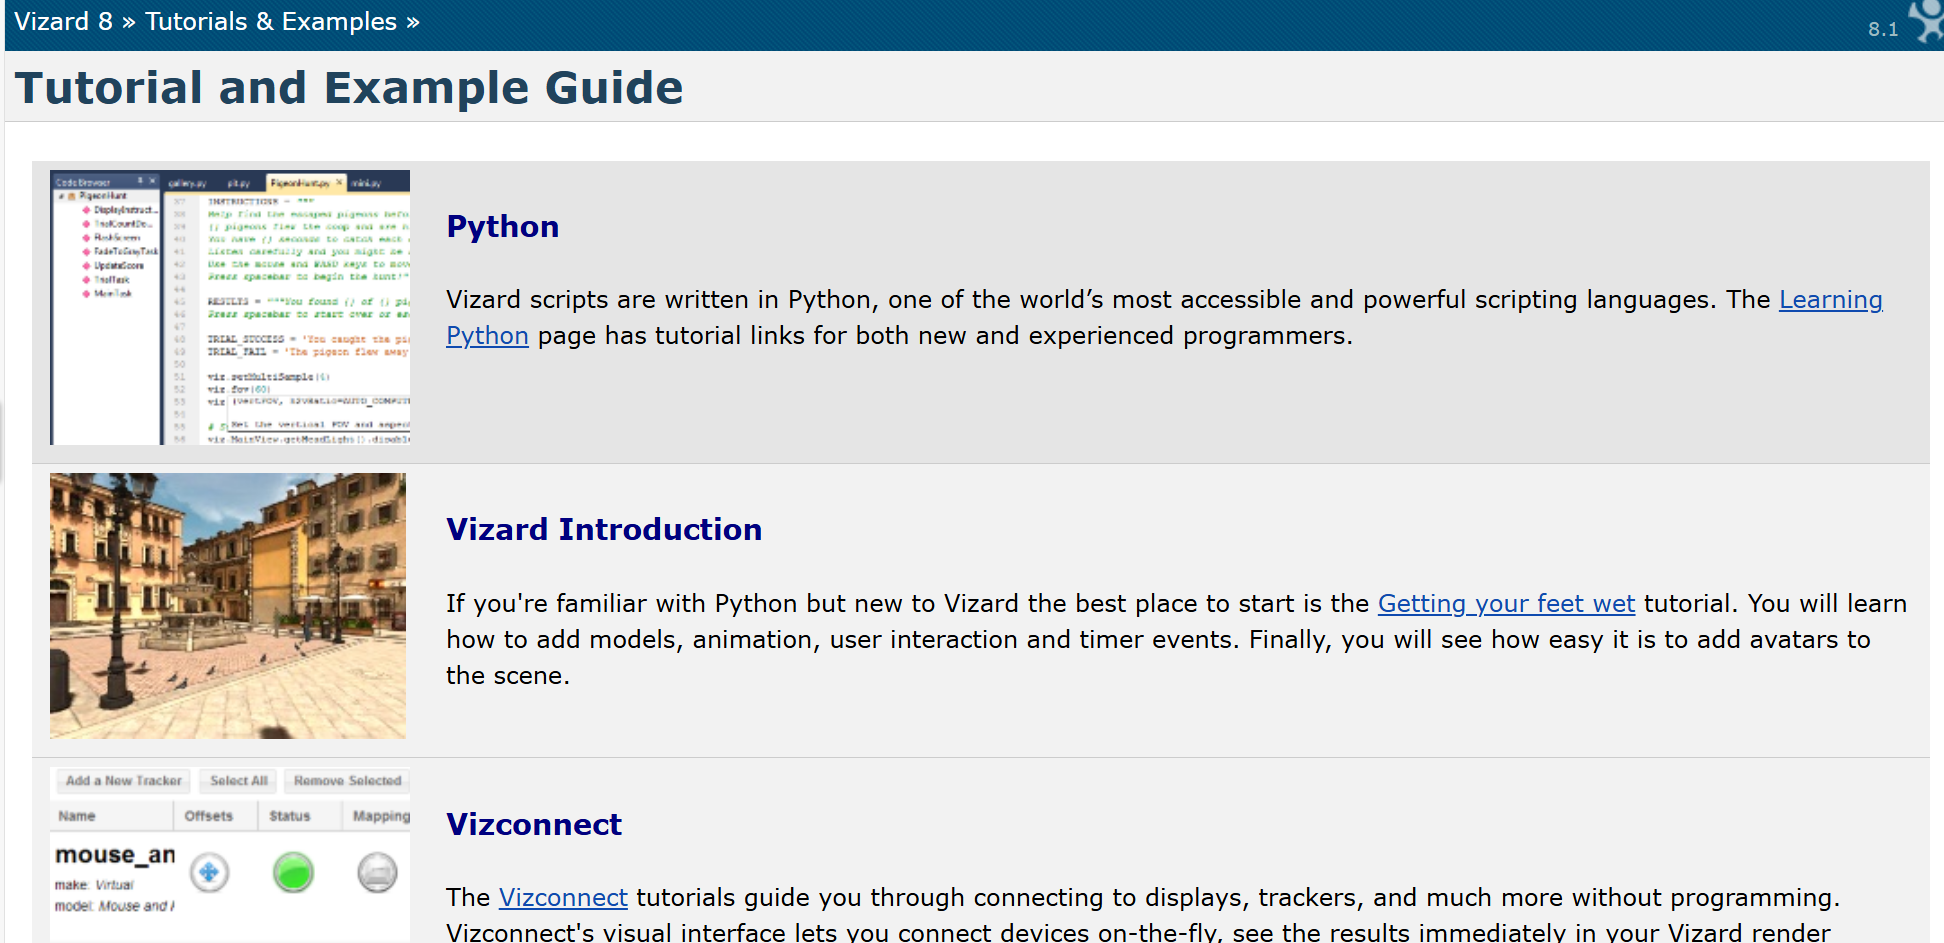Click the Vizconnect tracker interface thumbnail
Screen dimensions: 1944x943
230,854
